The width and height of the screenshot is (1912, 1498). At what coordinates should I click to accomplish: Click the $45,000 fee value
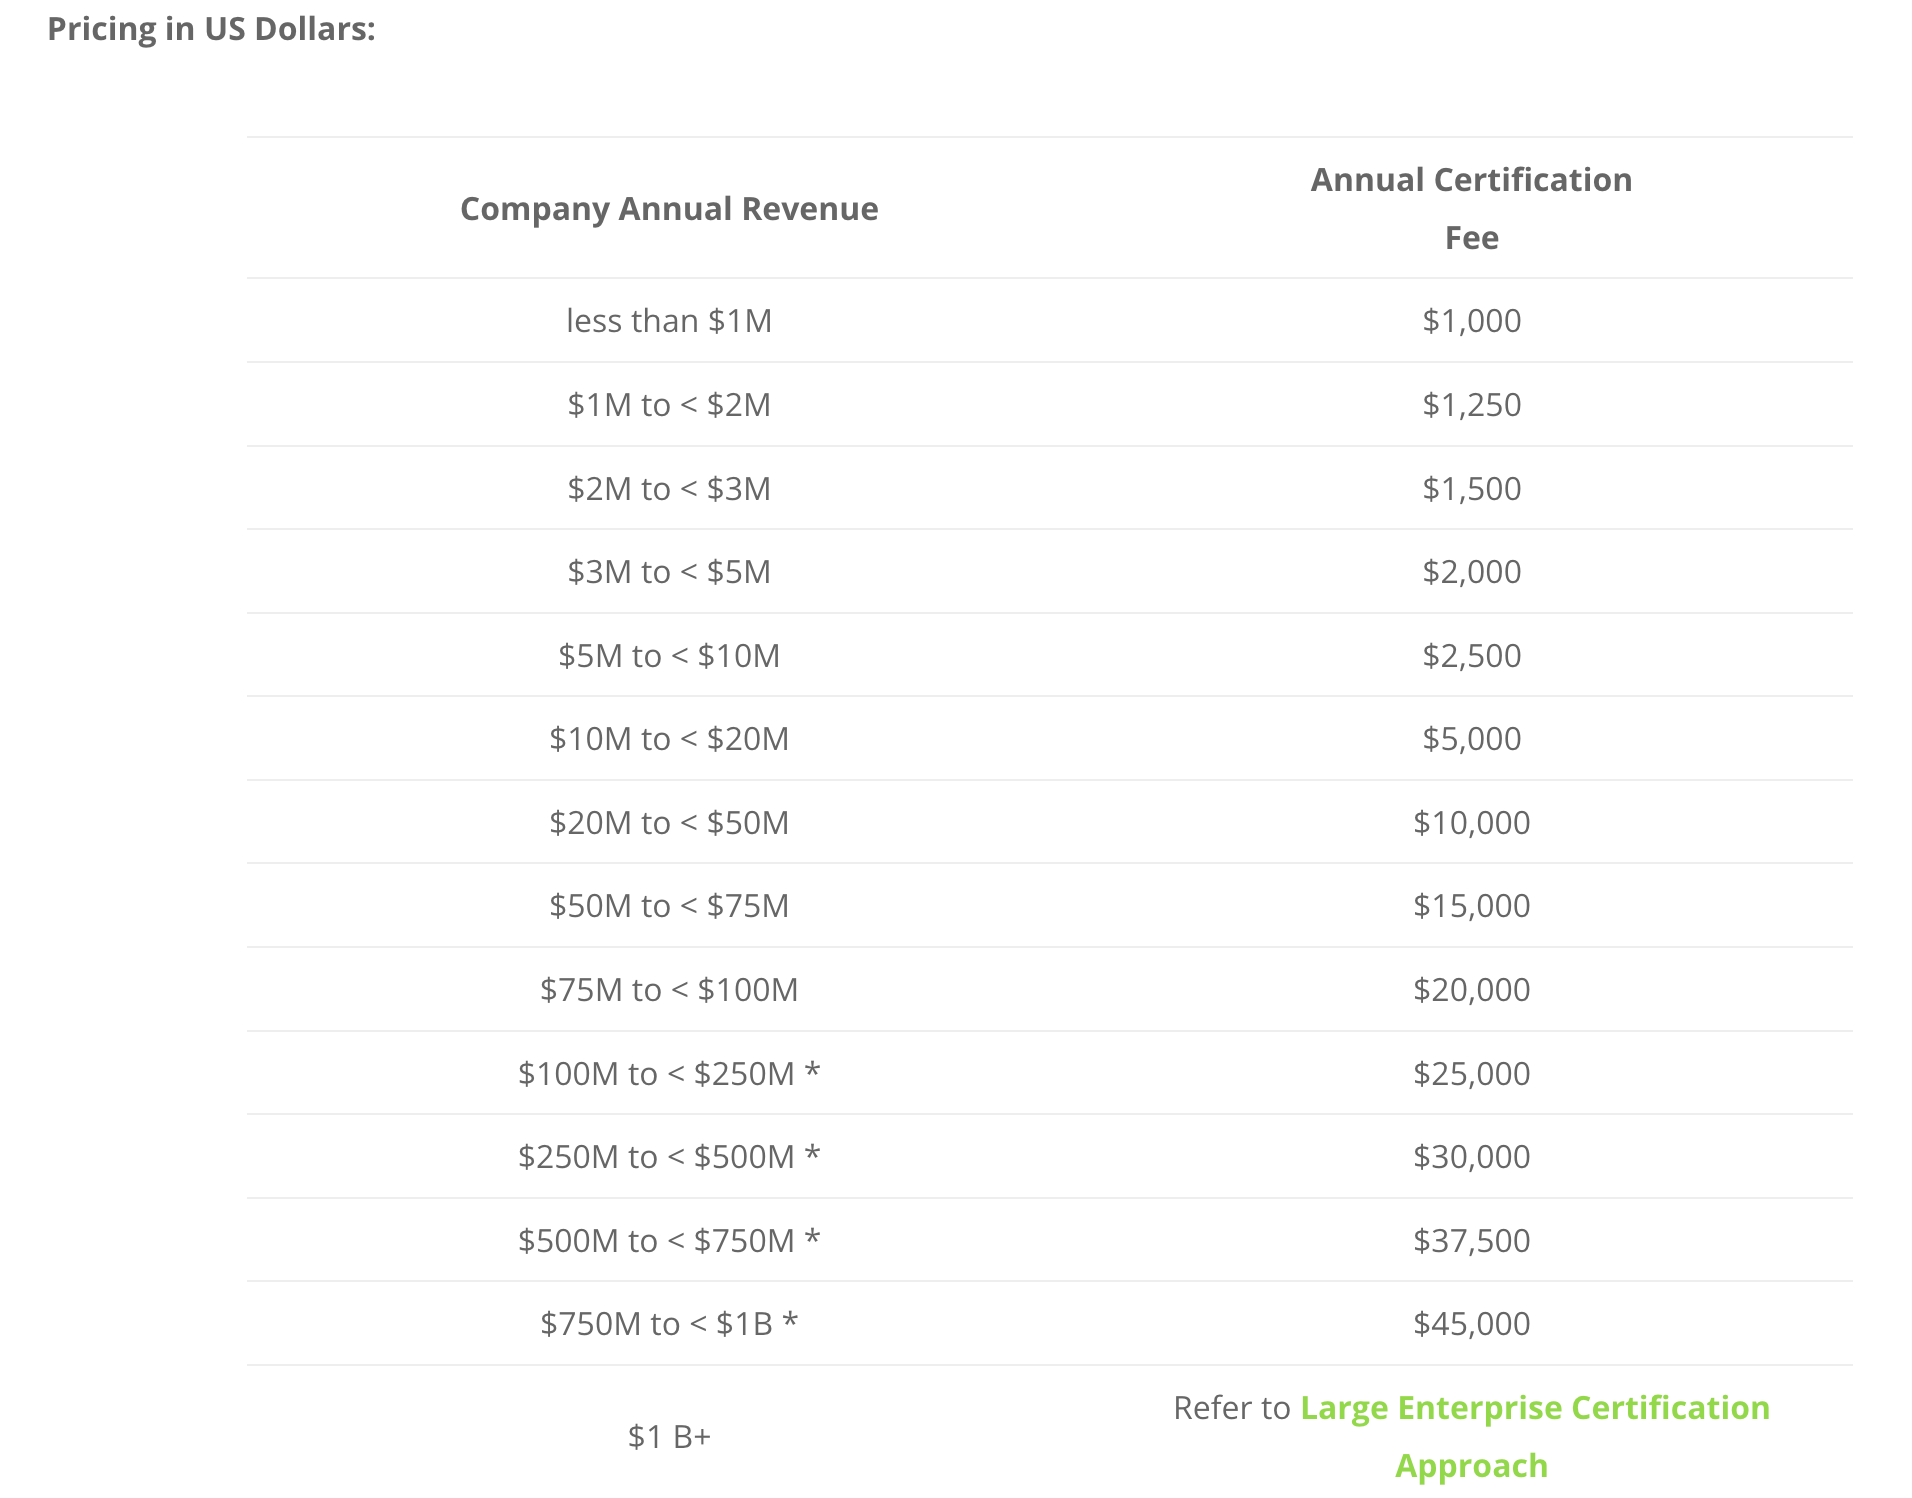(x=1471, y=1324)
